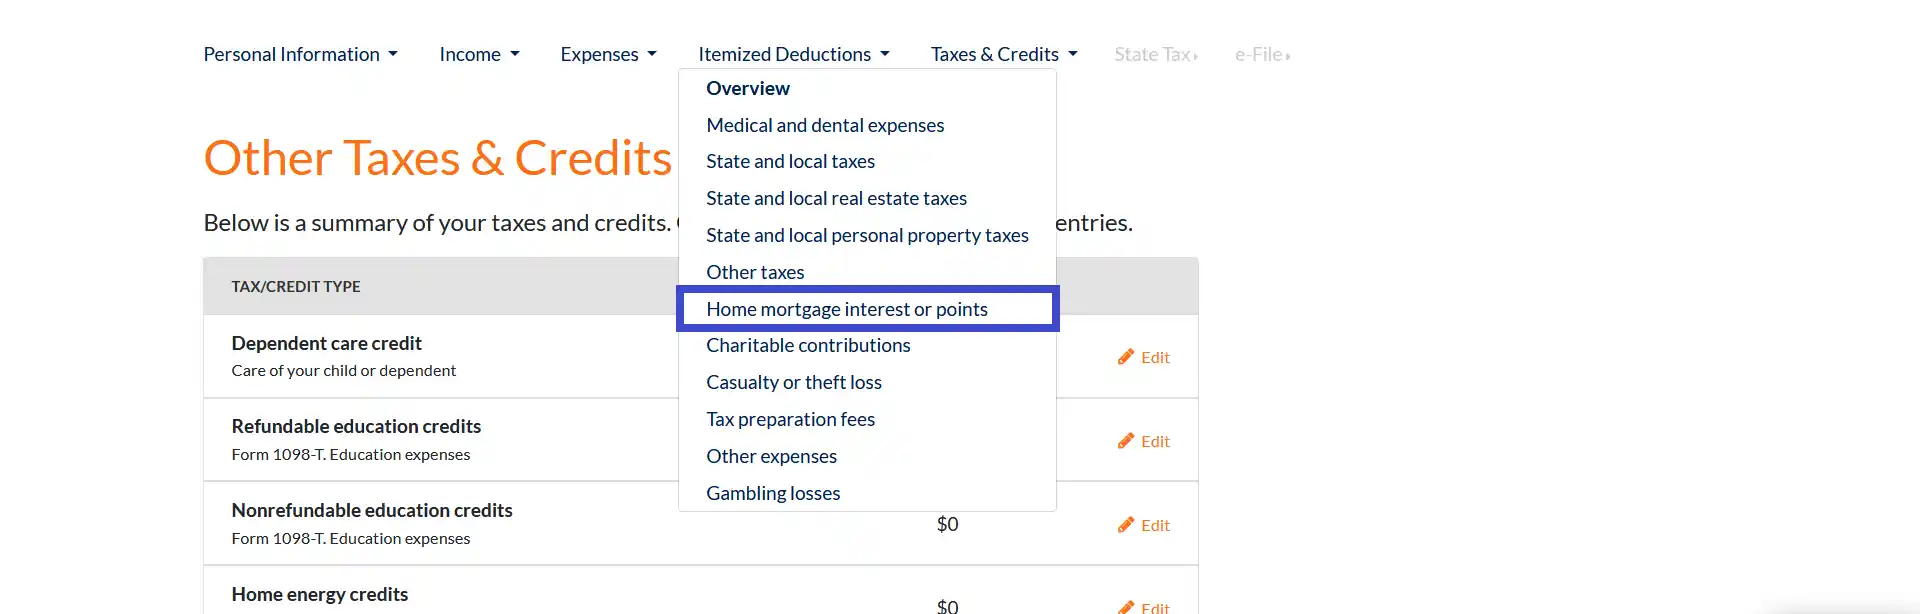This screenshot has height=614, width=1920.
Task: Open State and local taxes entry
Action: (790, 161)
